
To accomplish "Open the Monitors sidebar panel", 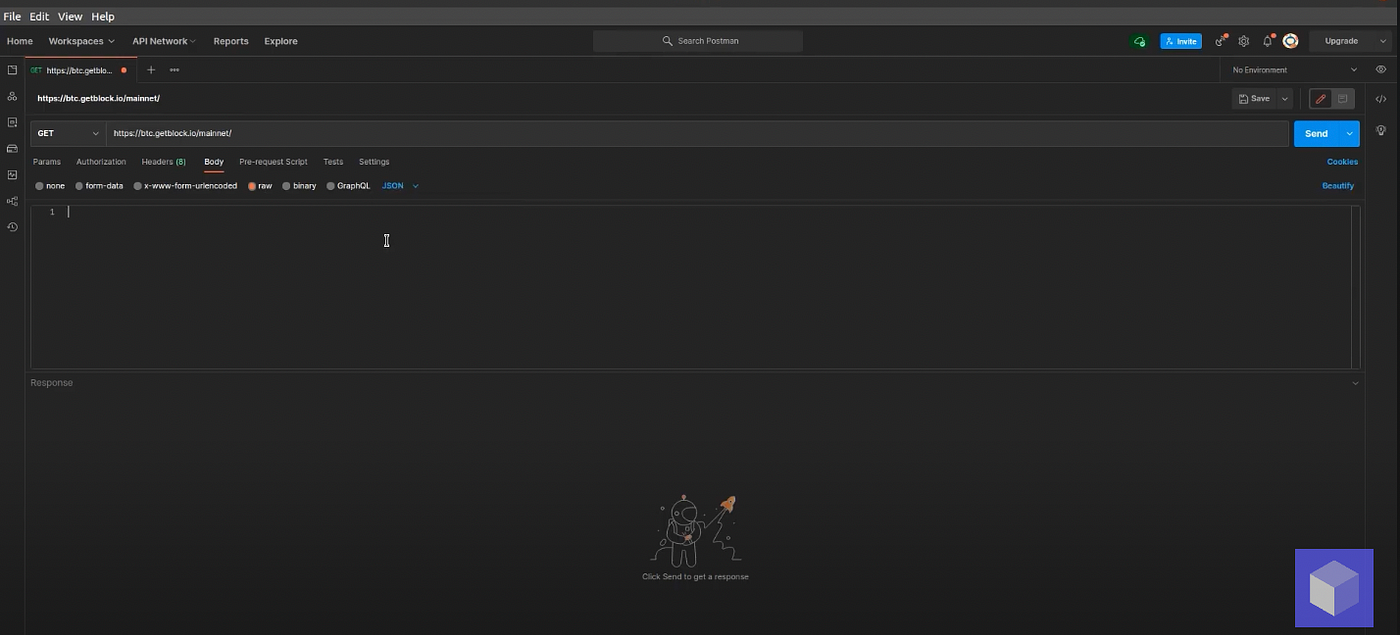I will [12, 174].
